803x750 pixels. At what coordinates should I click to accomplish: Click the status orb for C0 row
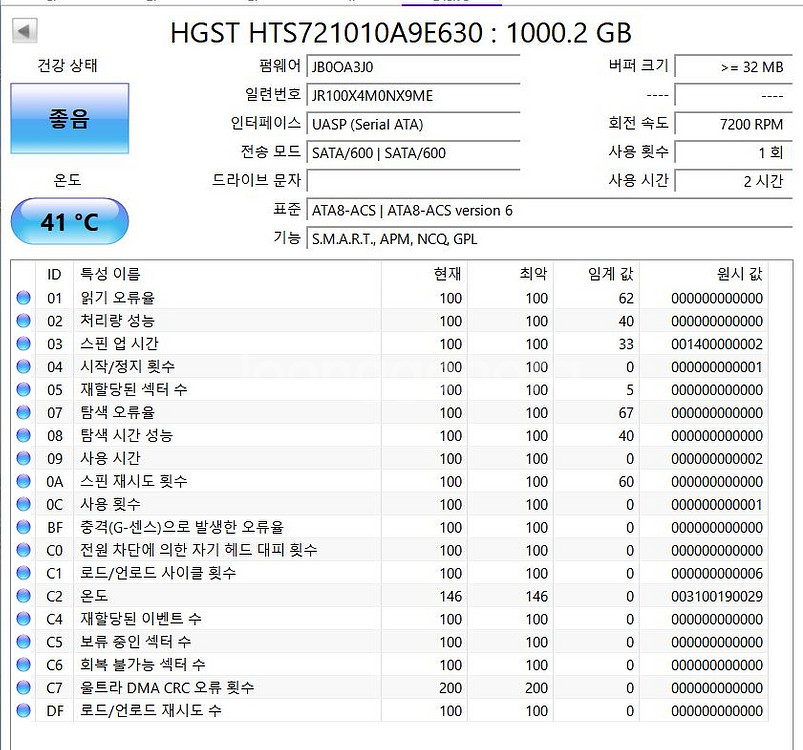point(24,550)
